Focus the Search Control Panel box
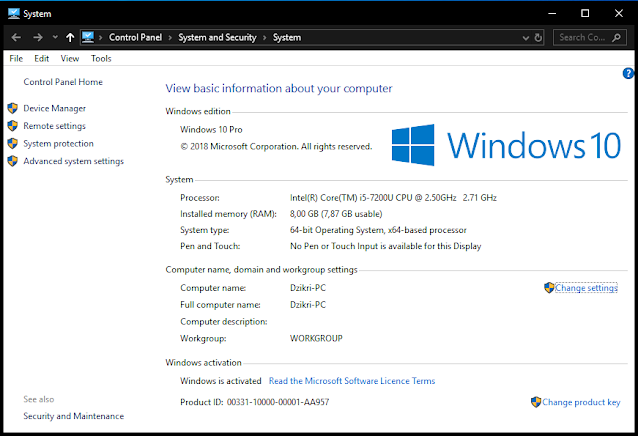 click(590, 37)
